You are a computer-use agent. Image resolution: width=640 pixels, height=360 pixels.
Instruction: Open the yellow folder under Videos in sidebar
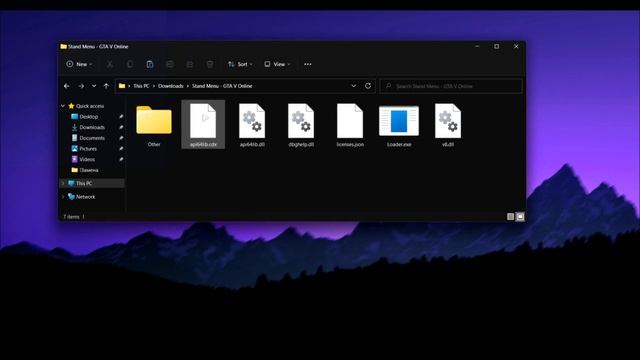(x=85, y=170)
